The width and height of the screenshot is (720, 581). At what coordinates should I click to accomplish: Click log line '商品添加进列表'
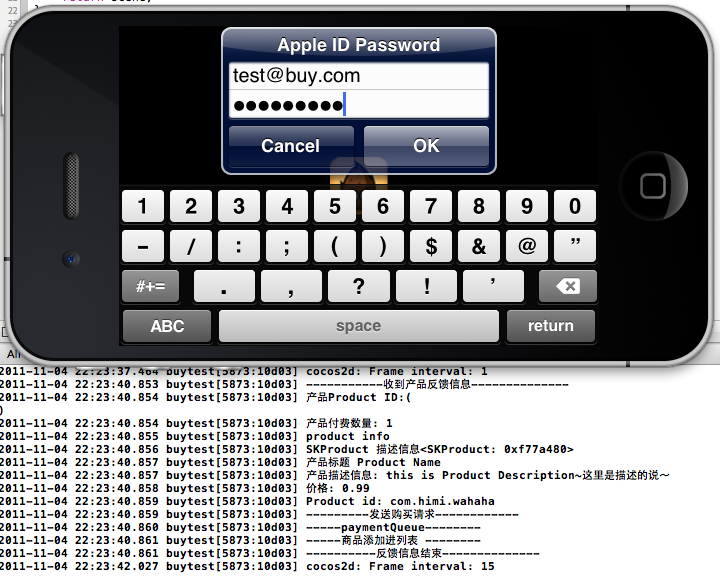(380, 540)
